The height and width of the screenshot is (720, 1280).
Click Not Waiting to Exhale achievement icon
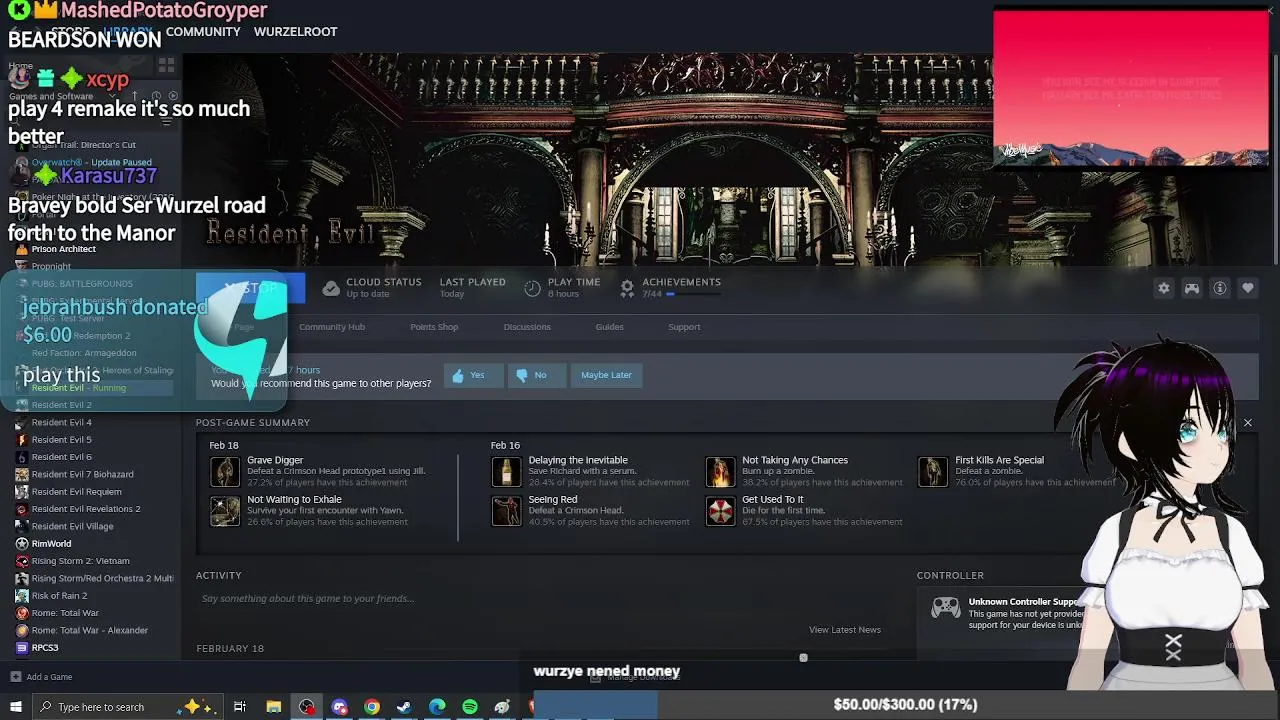225,510
